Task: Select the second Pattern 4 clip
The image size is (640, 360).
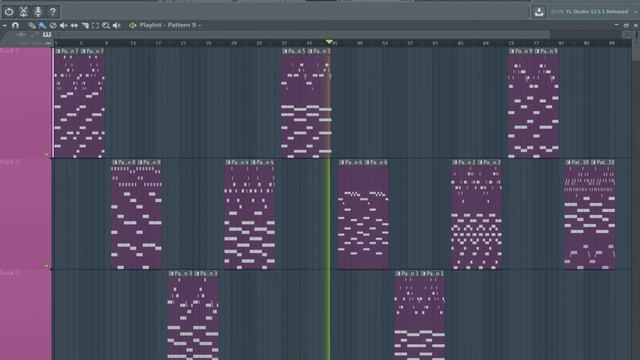Action: [x=262, y=214]
